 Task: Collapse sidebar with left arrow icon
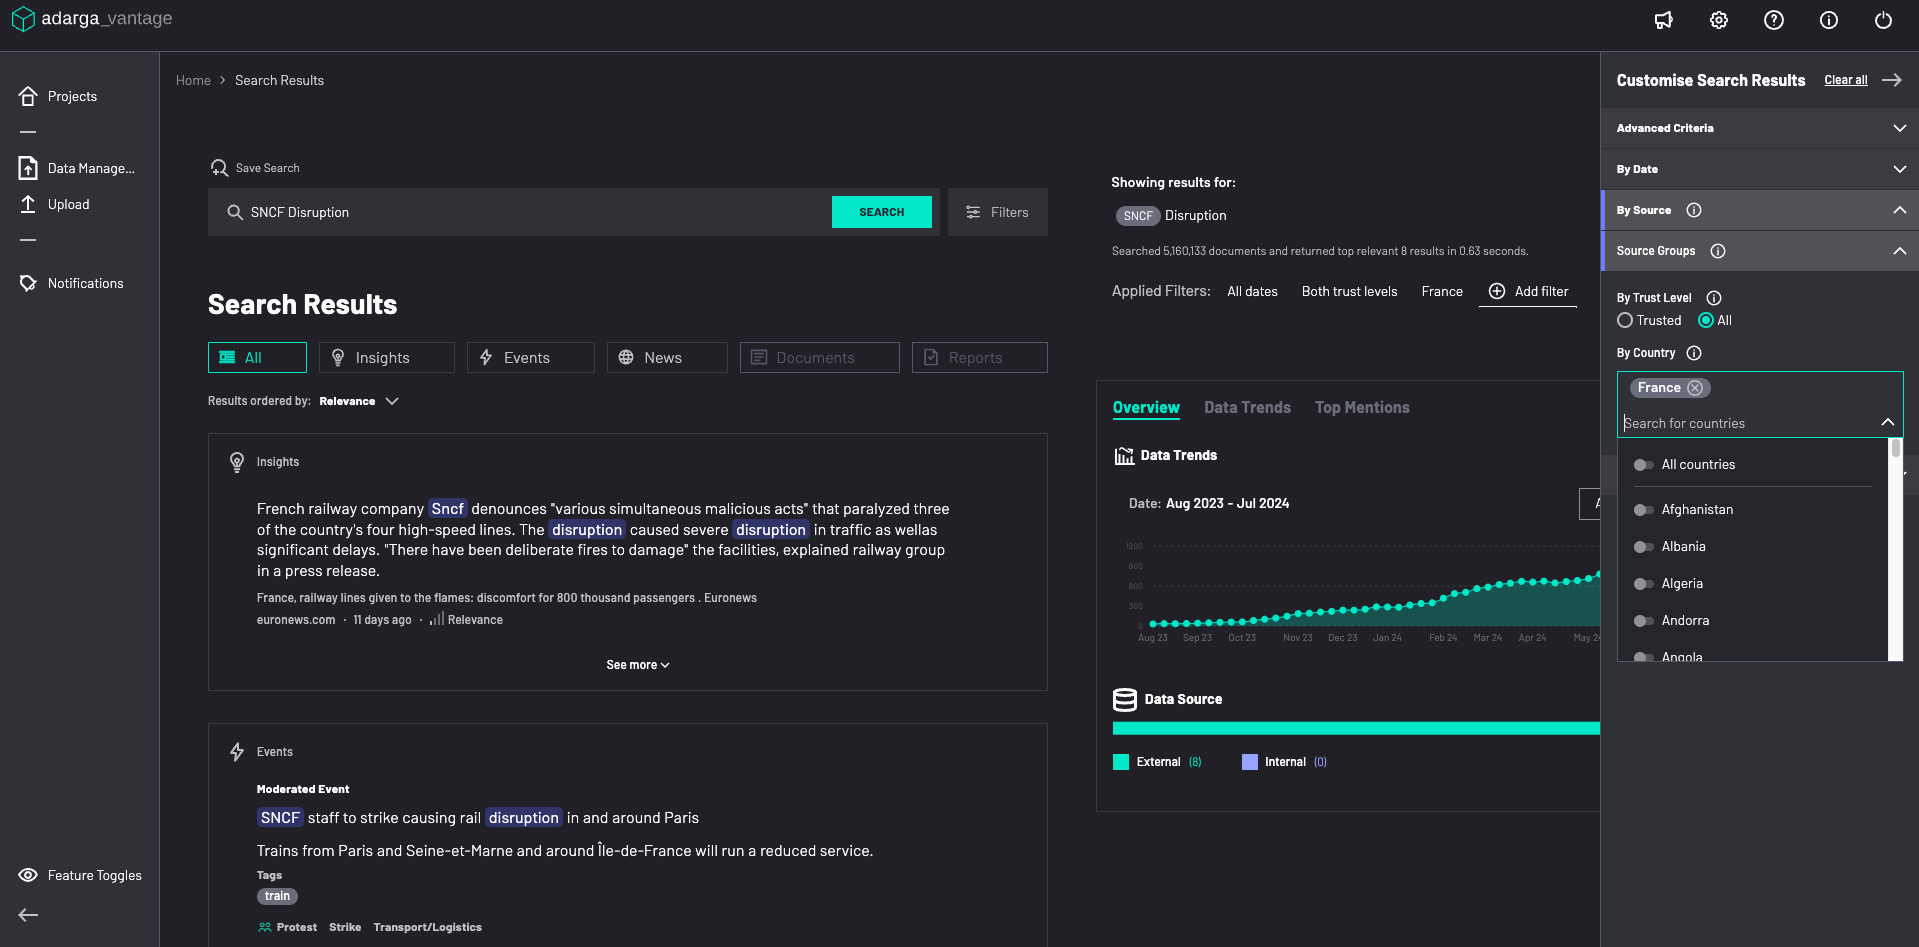[28, 914]
